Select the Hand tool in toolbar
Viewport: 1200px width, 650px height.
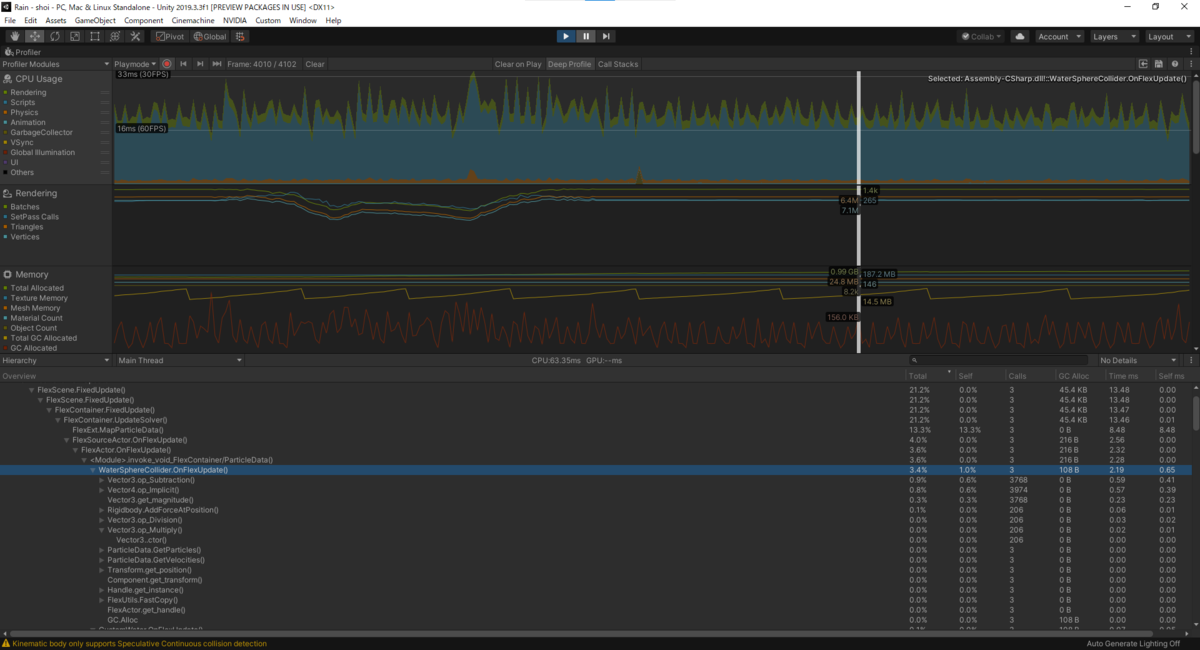14,36
